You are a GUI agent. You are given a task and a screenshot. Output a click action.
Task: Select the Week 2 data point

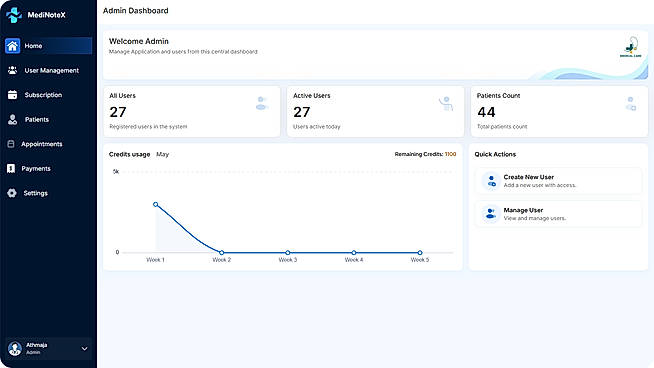click(x=221, y=252)
